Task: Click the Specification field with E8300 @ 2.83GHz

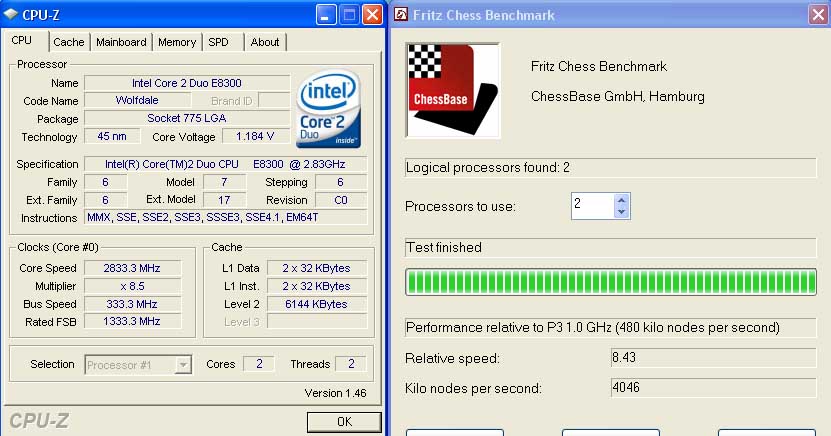Action: (226, 164)
